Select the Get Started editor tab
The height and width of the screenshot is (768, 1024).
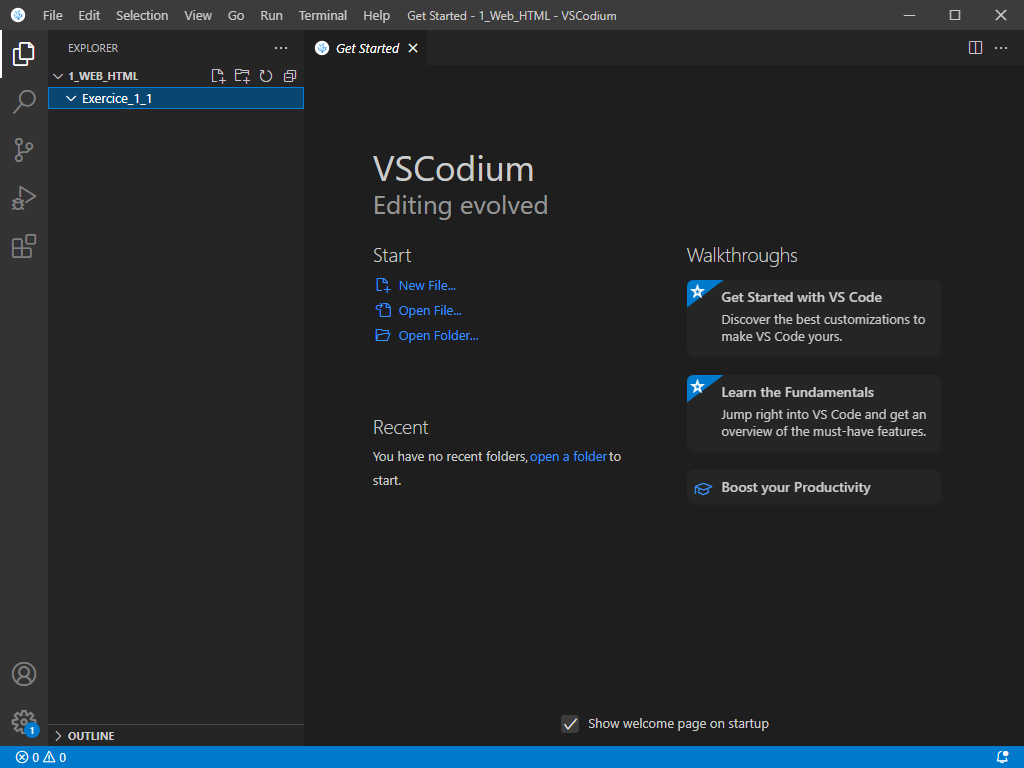(367, 48)
